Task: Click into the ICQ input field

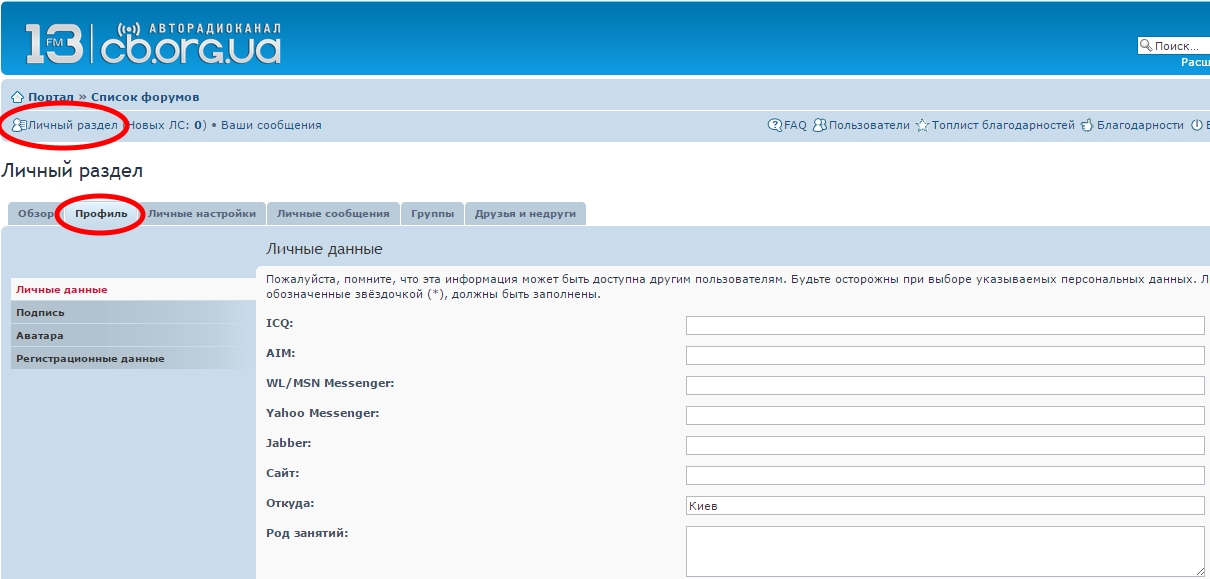Action: (x=945, y=325)
